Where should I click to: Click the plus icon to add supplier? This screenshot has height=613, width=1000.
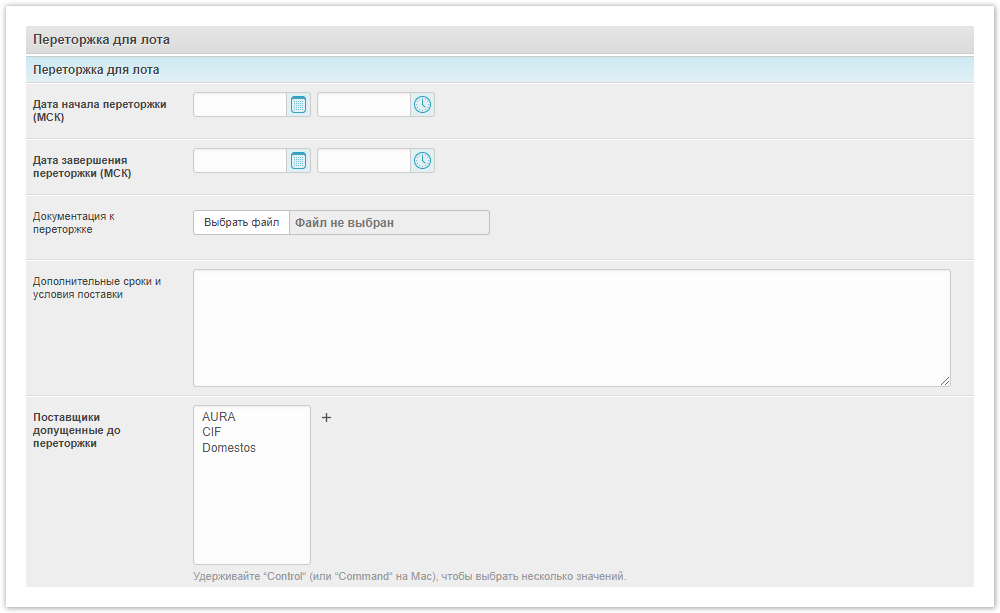[x=326, y=418]
